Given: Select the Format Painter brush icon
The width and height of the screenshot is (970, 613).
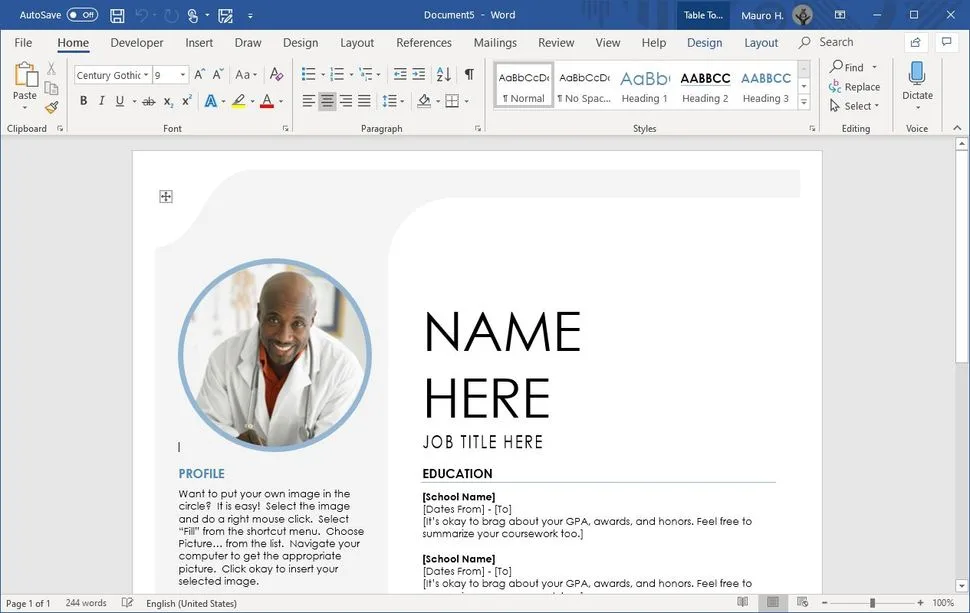Looking at the screenshot, I should (x=52, y=108).
